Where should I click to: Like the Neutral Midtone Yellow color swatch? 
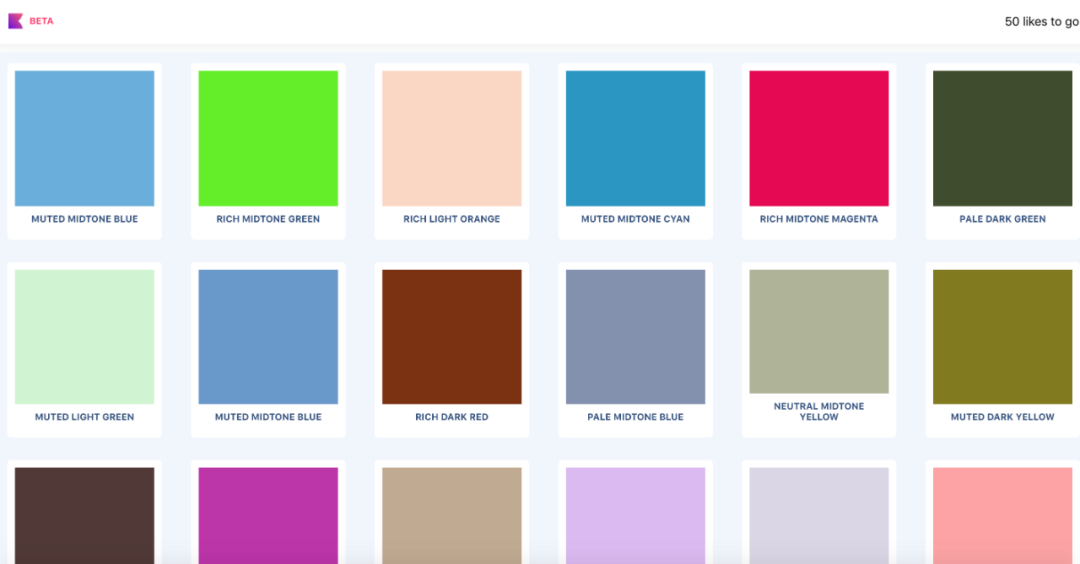pyautogui.click(x=819, y=331)
